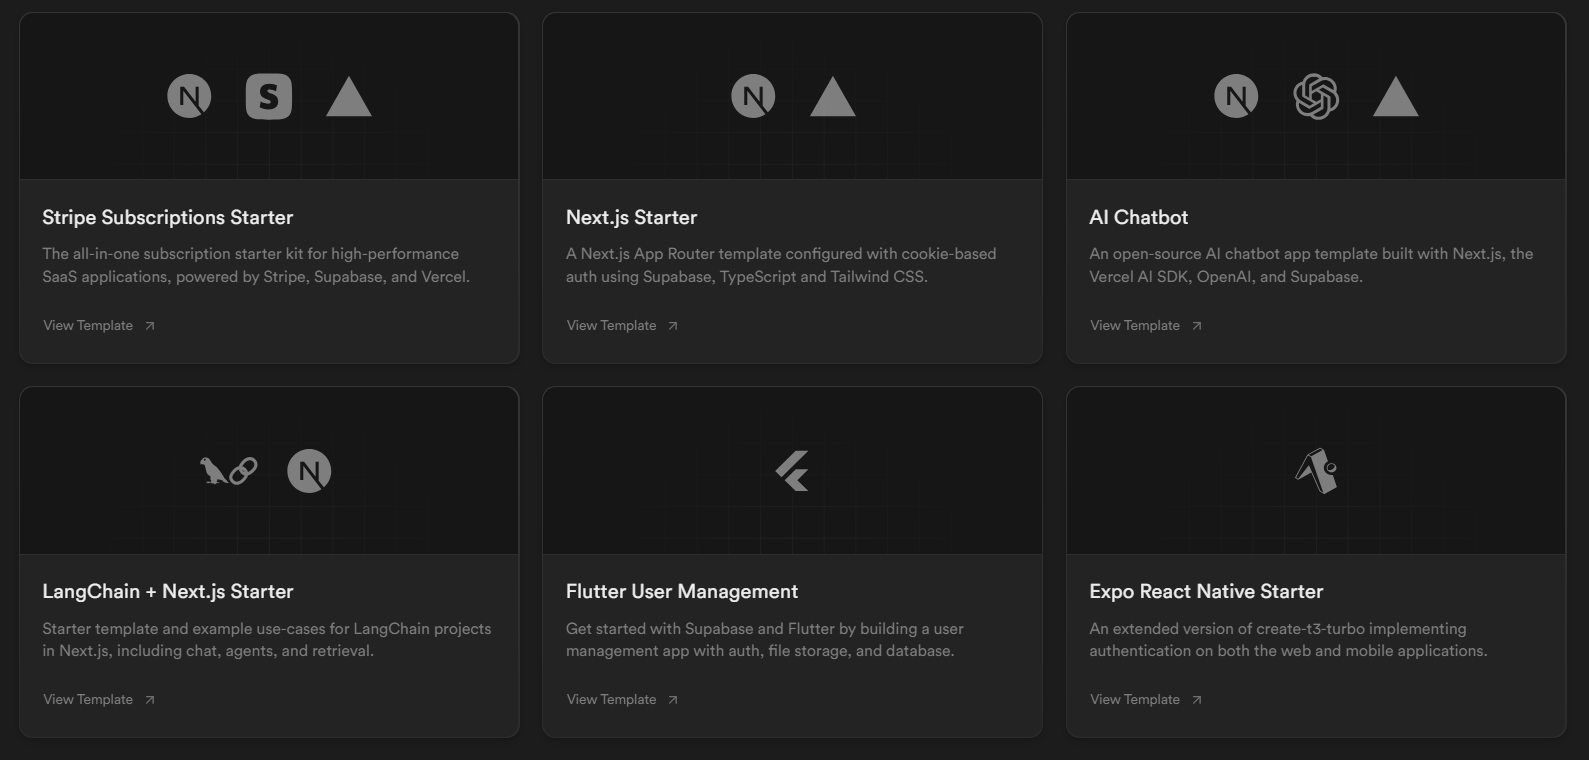
Task: Click description 'An extended version of create-t3-turbo'
Action: [1288, 639]
